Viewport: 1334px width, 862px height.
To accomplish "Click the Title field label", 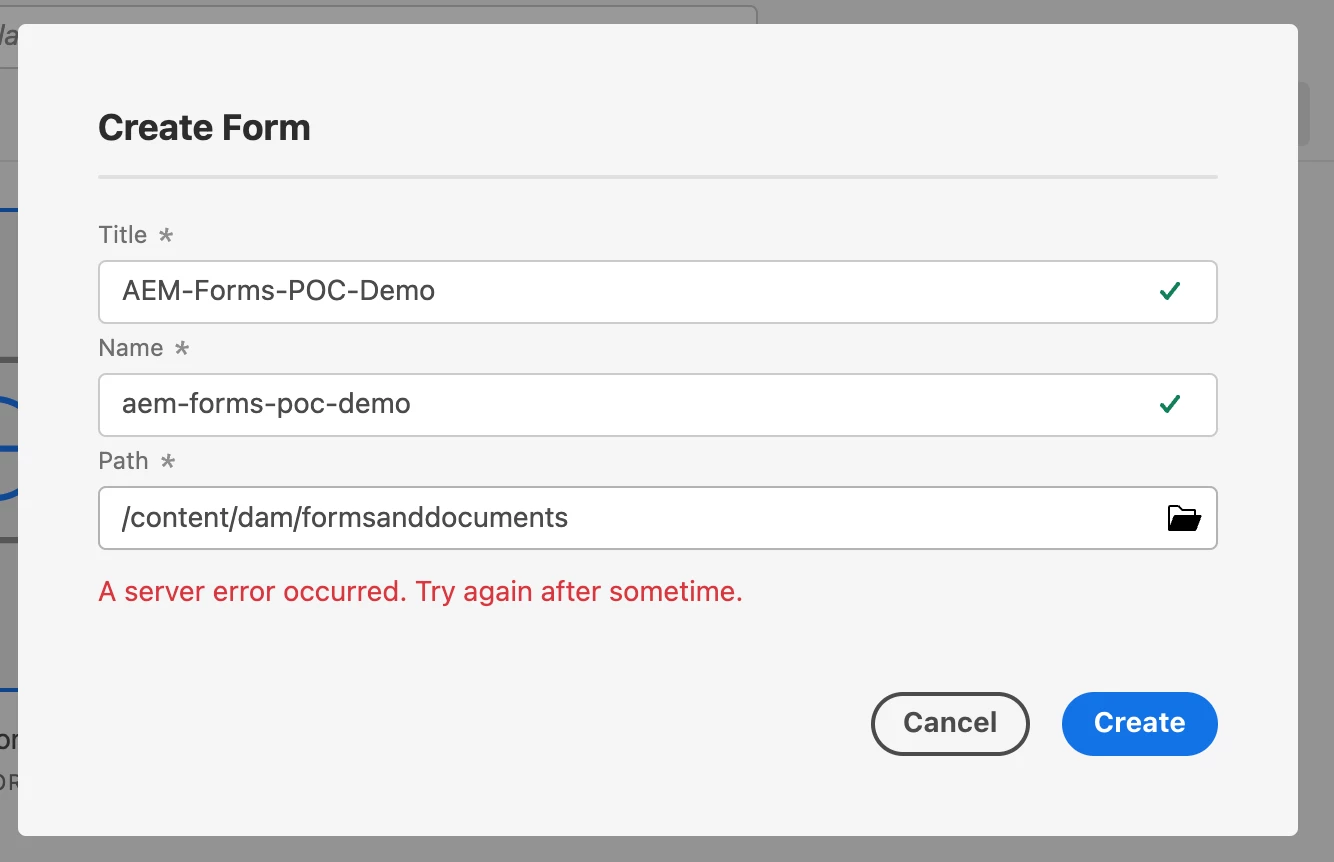I will 122,235.
